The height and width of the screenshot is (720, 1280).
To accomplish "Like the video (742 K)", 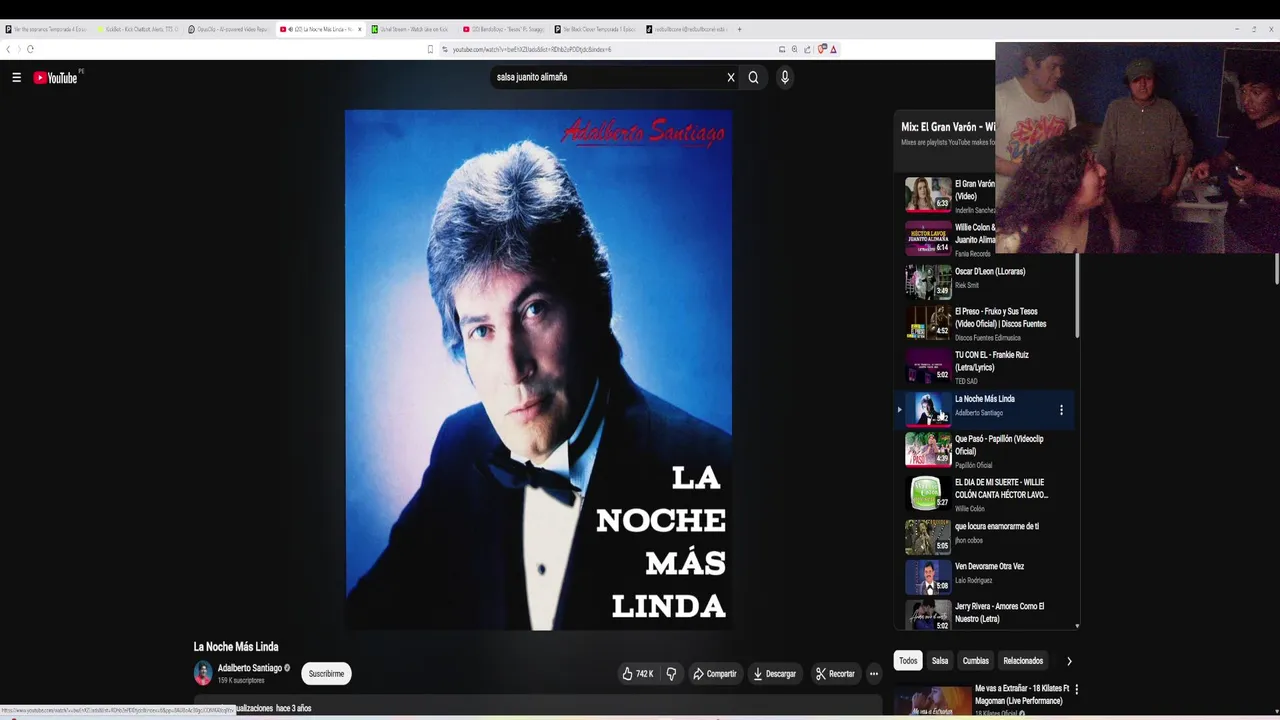I will point(638,674).
